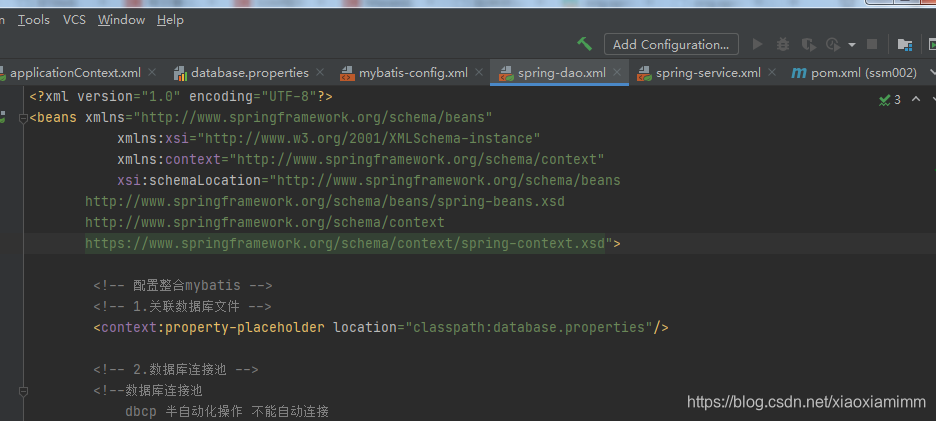The width and height of the screenshot is (936, 421).
Task: Click the mybatis-config.xml file type icon
Action: (347, 73)
